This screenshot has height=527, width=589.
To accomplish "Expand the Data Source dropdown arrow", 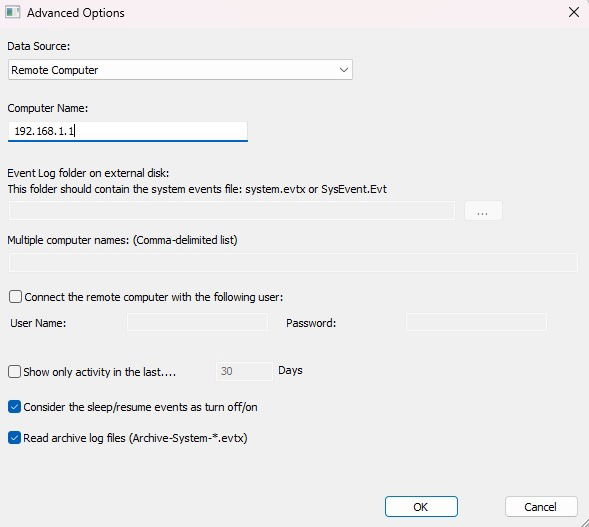I will [x=343, y=70].
